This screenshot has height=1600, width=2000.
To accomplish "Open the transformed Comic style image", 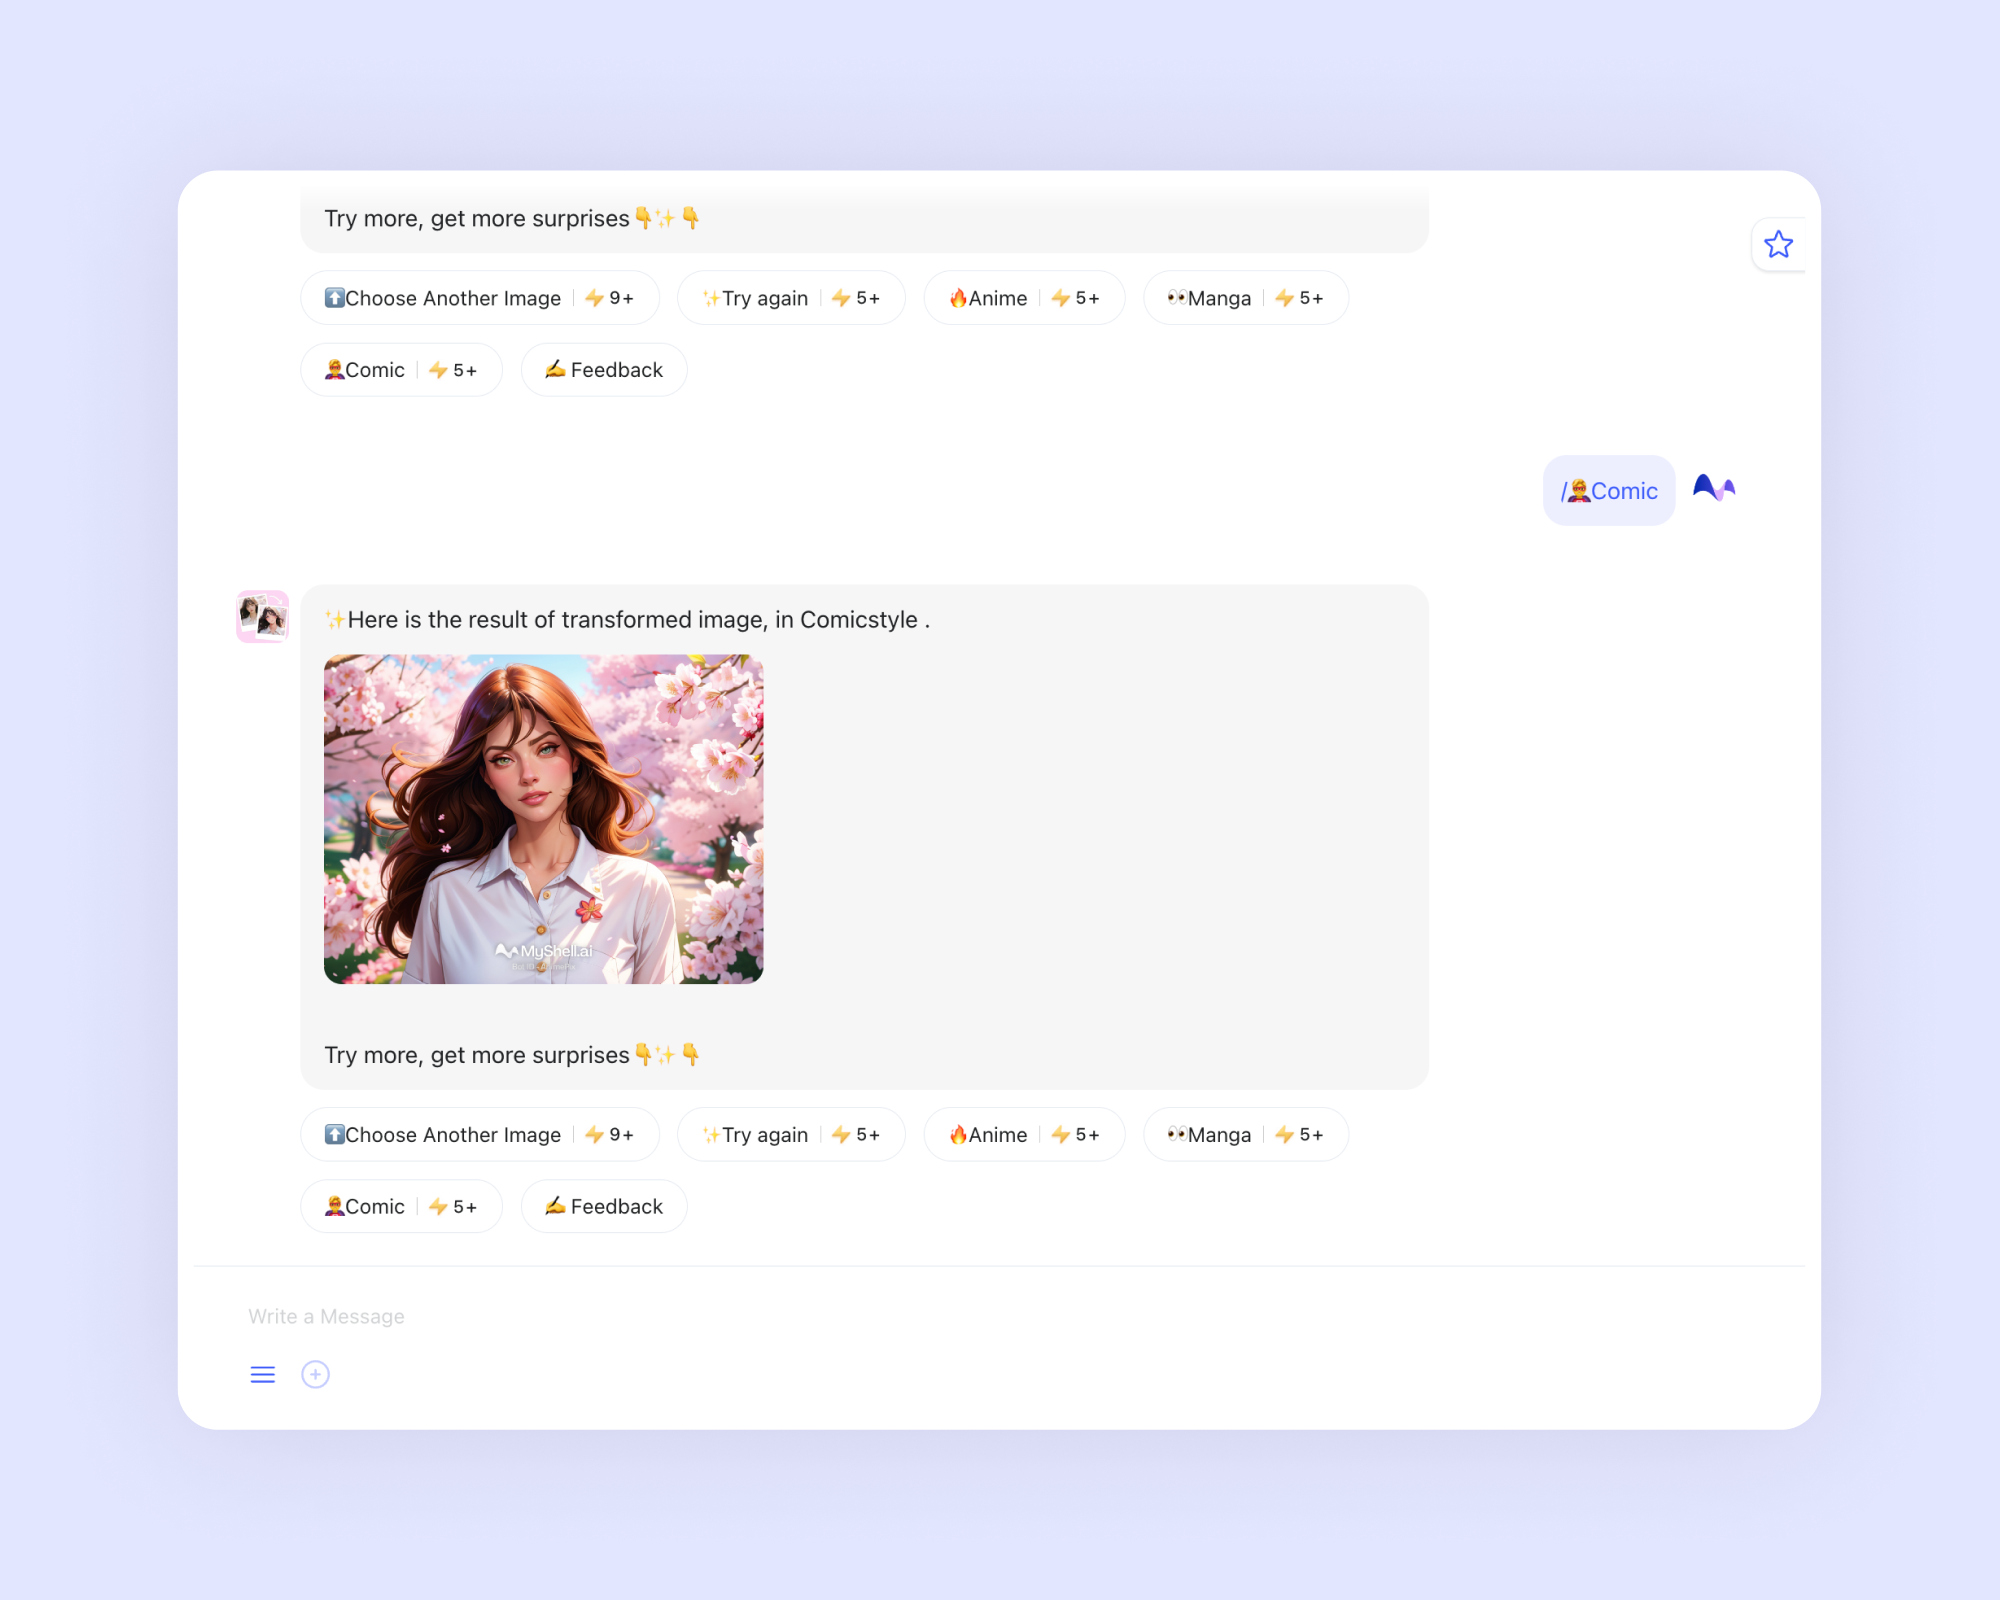I will [543, 819].
